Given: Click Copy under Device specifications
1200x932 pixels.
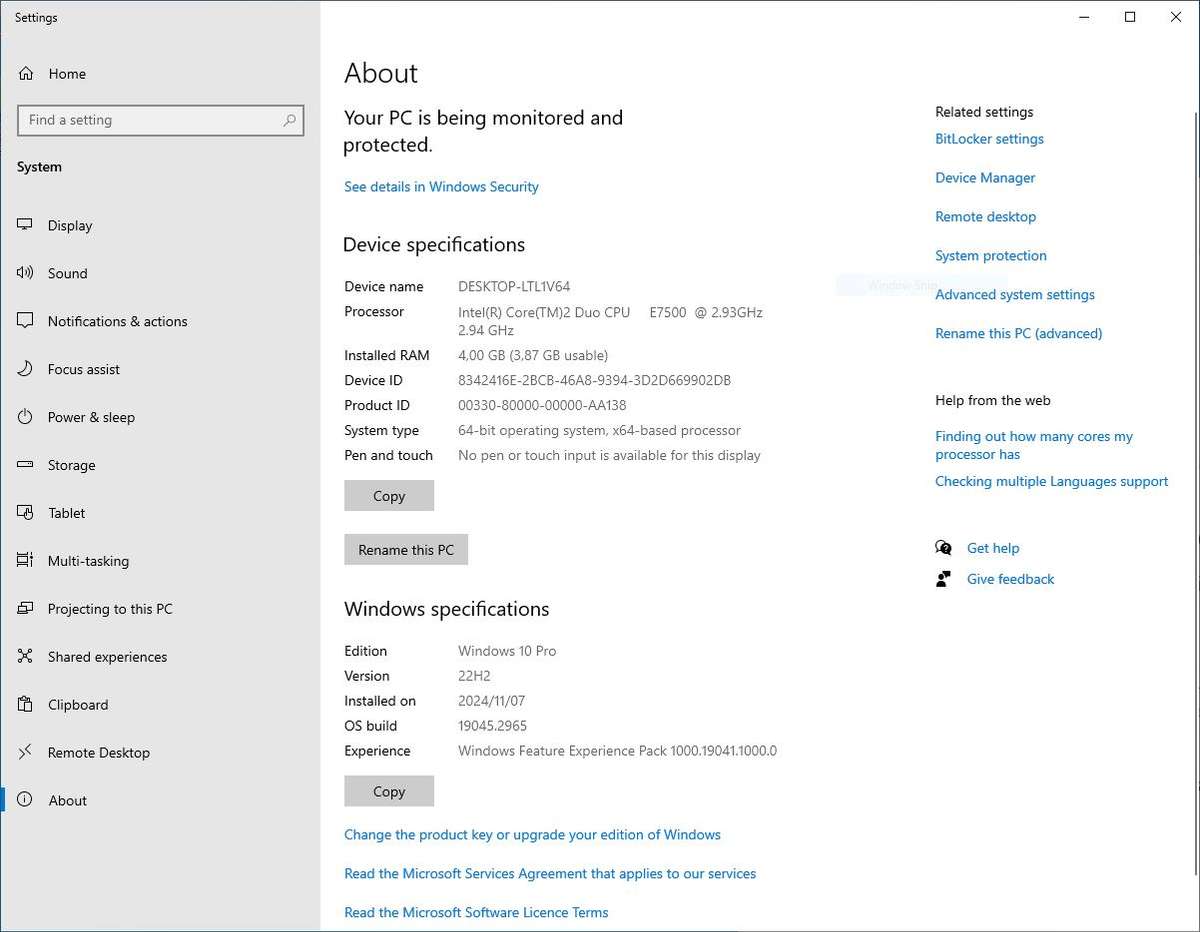Looking at the screenshot, I should pos(388,495).
